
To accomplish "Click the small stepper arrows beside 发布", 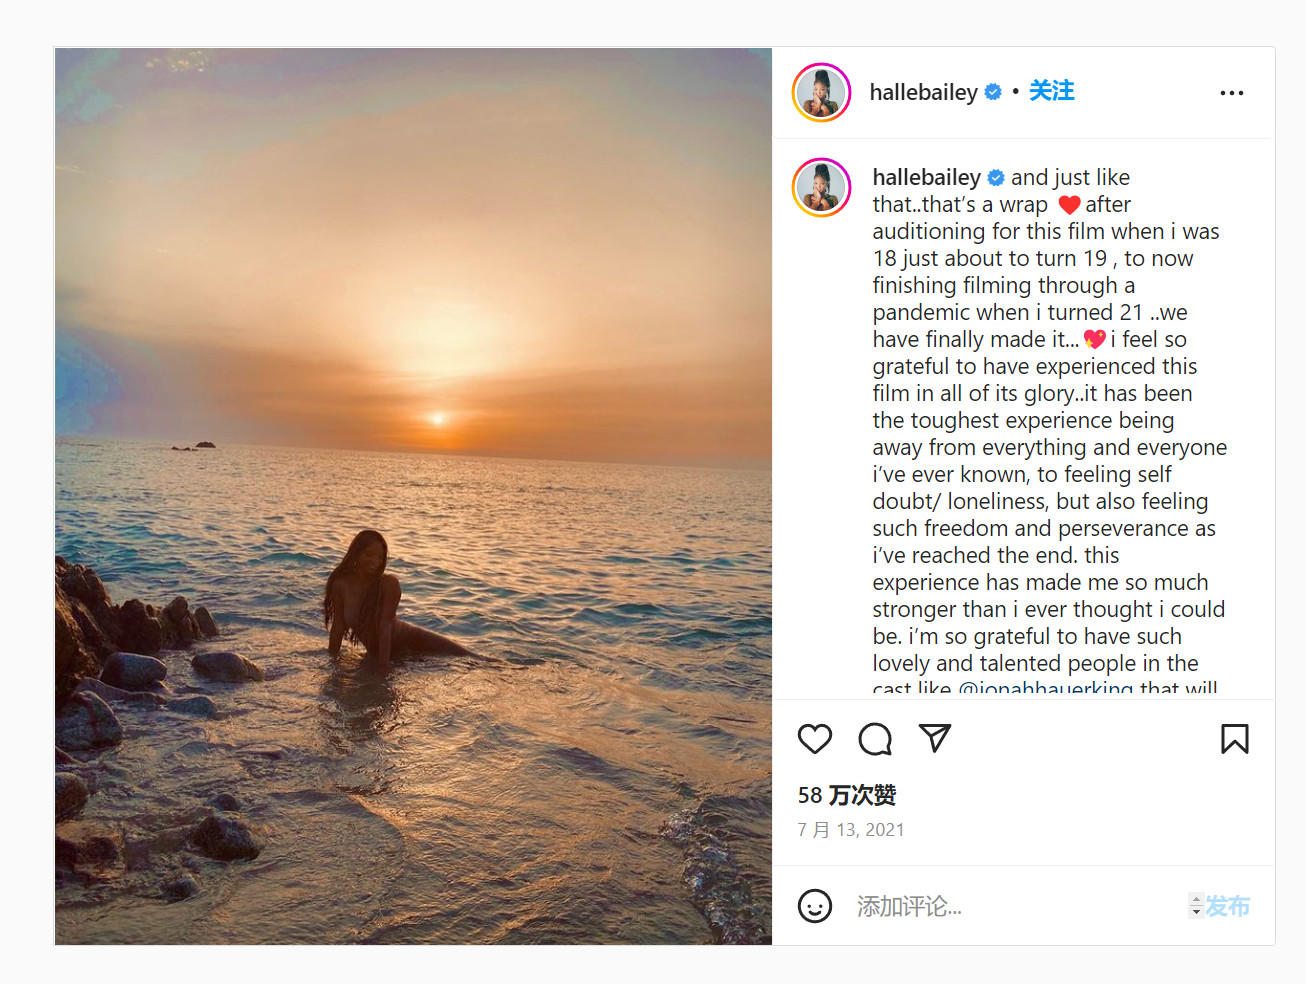I will point(1196,906).
